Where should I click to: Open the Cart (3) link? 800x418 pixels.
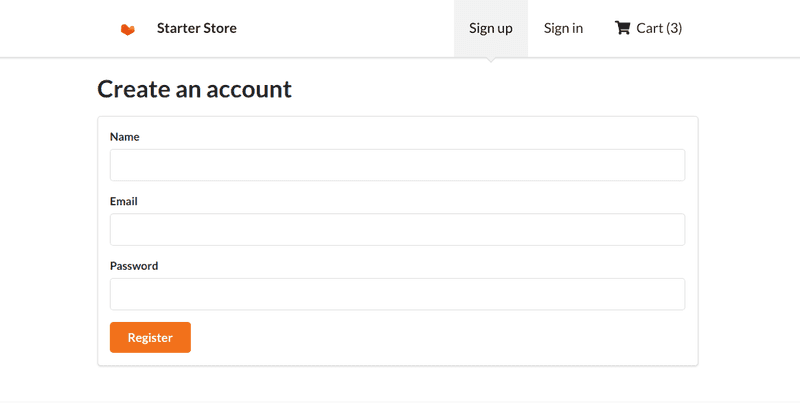point(648,28)
